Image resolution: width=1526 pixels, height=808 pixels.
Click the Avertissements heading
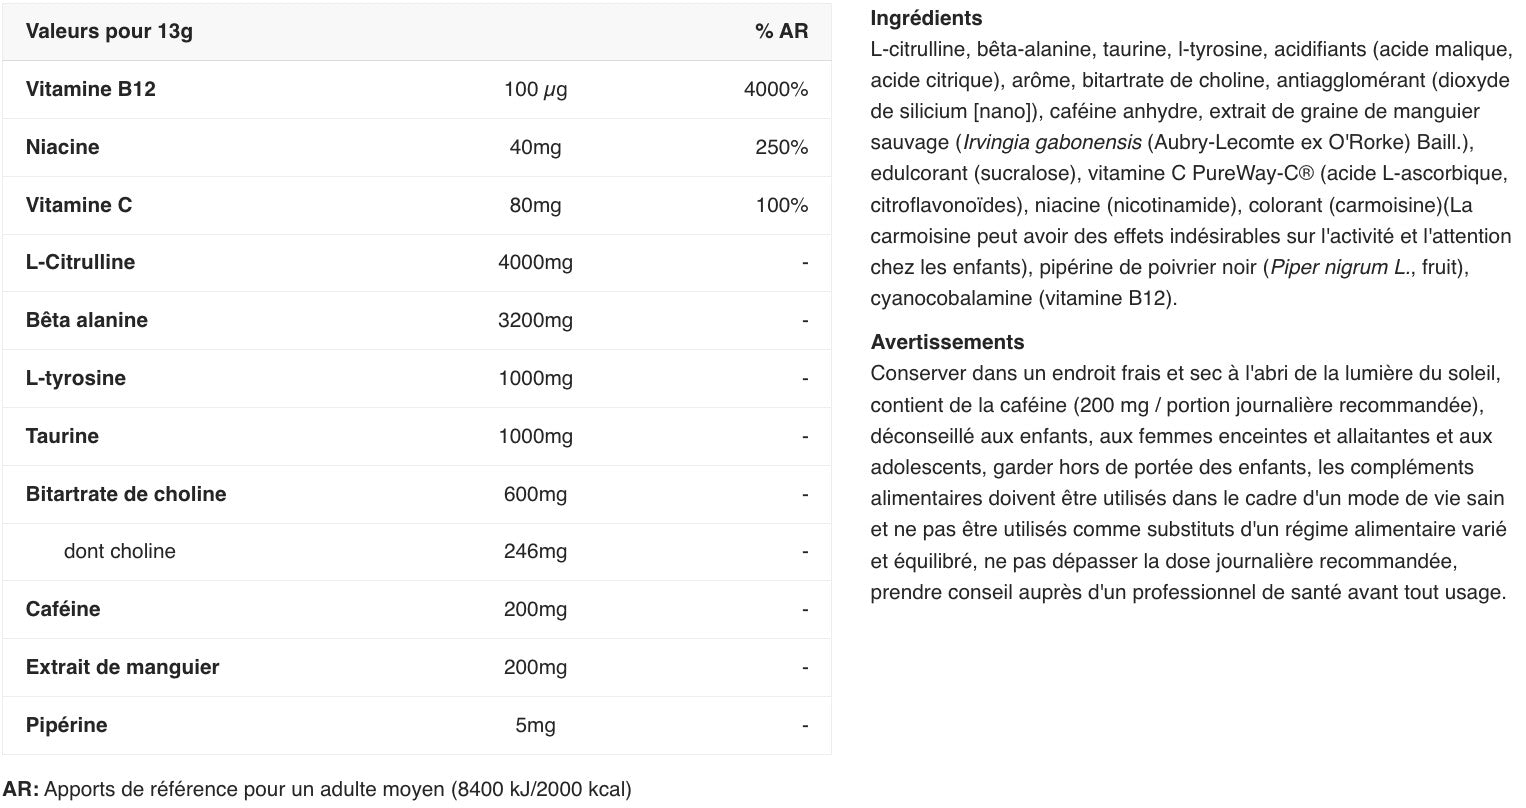(x=947, y=342)
